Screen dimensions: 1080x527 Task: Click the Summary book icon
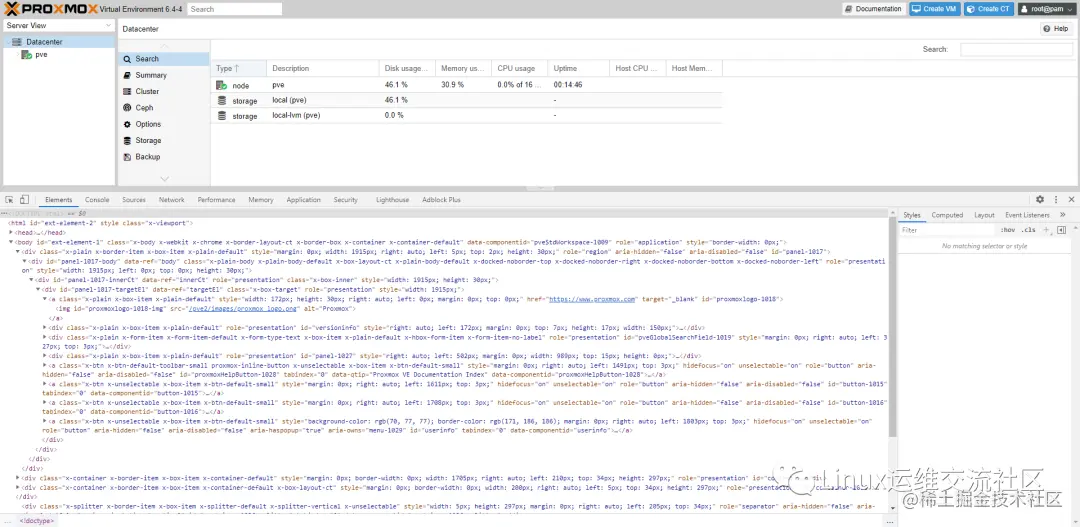127,75
